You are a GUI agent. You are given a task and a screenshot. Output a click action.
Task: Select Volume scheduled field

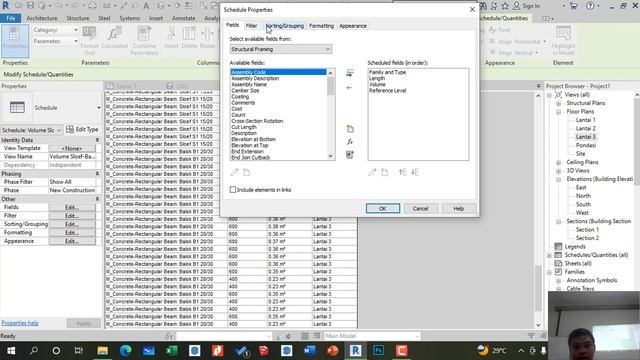pyautogui.click(x=377, y=84)
